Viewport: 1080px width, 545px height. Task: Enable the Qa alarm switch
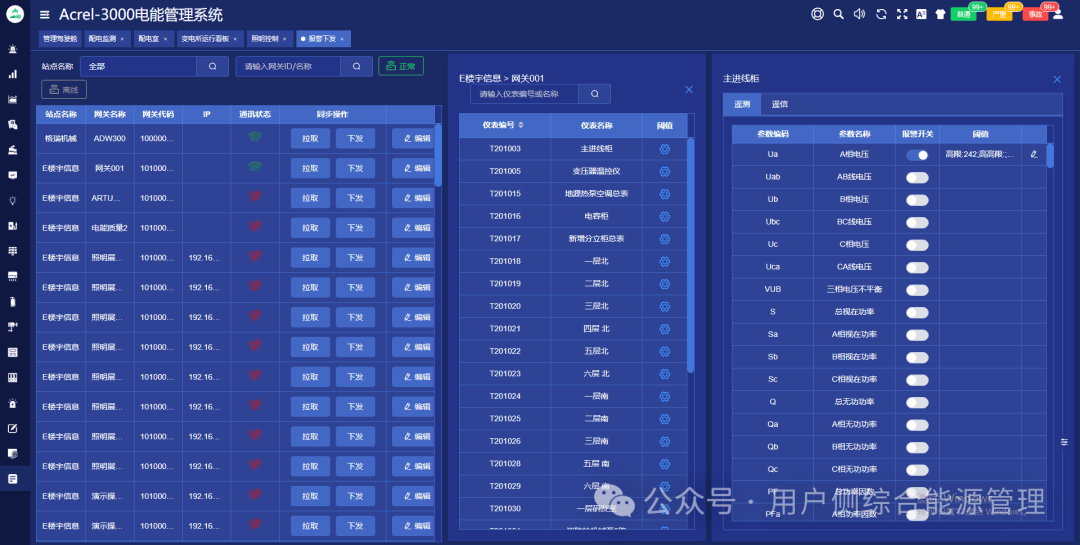tap(917, 425)
